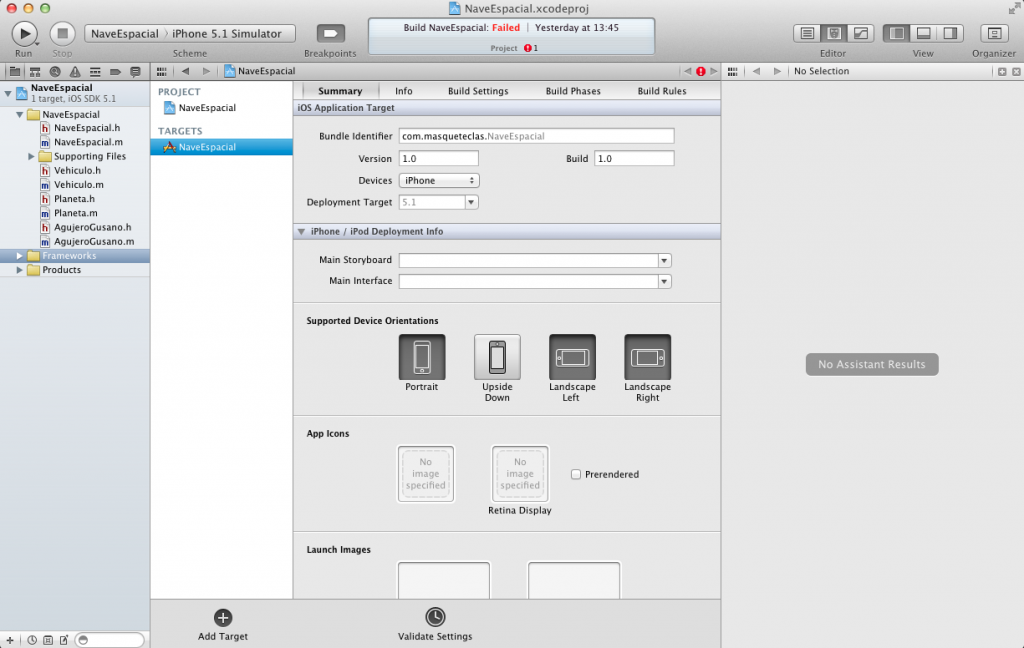Open the Deployment Target dropdown arrow
The width and height of the screenshot is (1024, 648).
(471, 202)
